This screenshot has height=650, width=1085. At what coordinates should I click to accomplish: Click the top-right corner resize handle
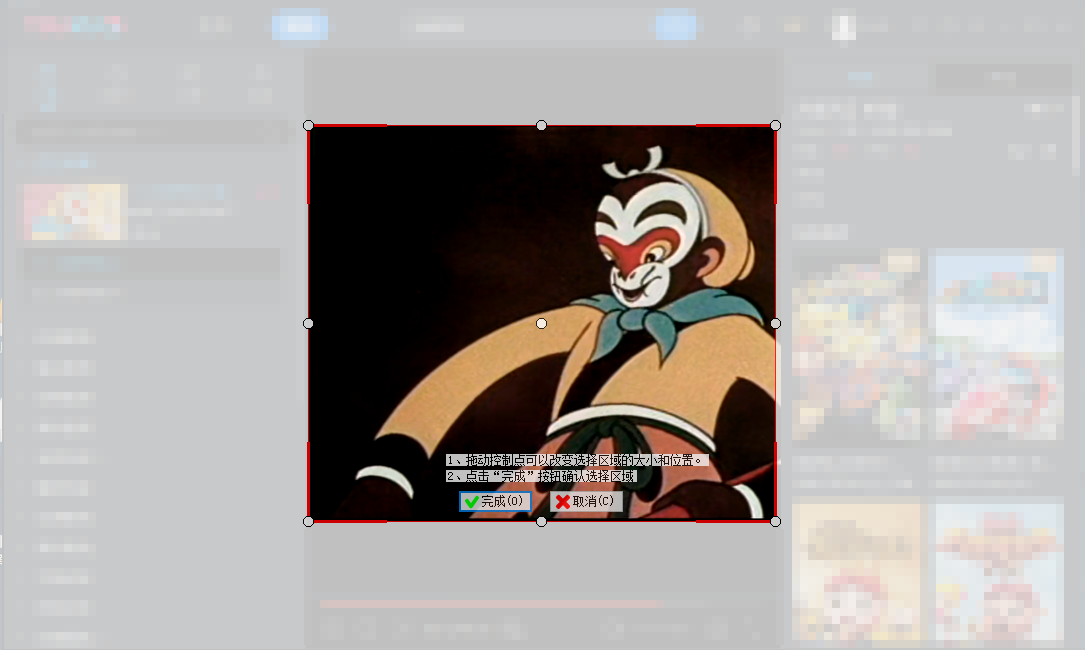[775, 125]
